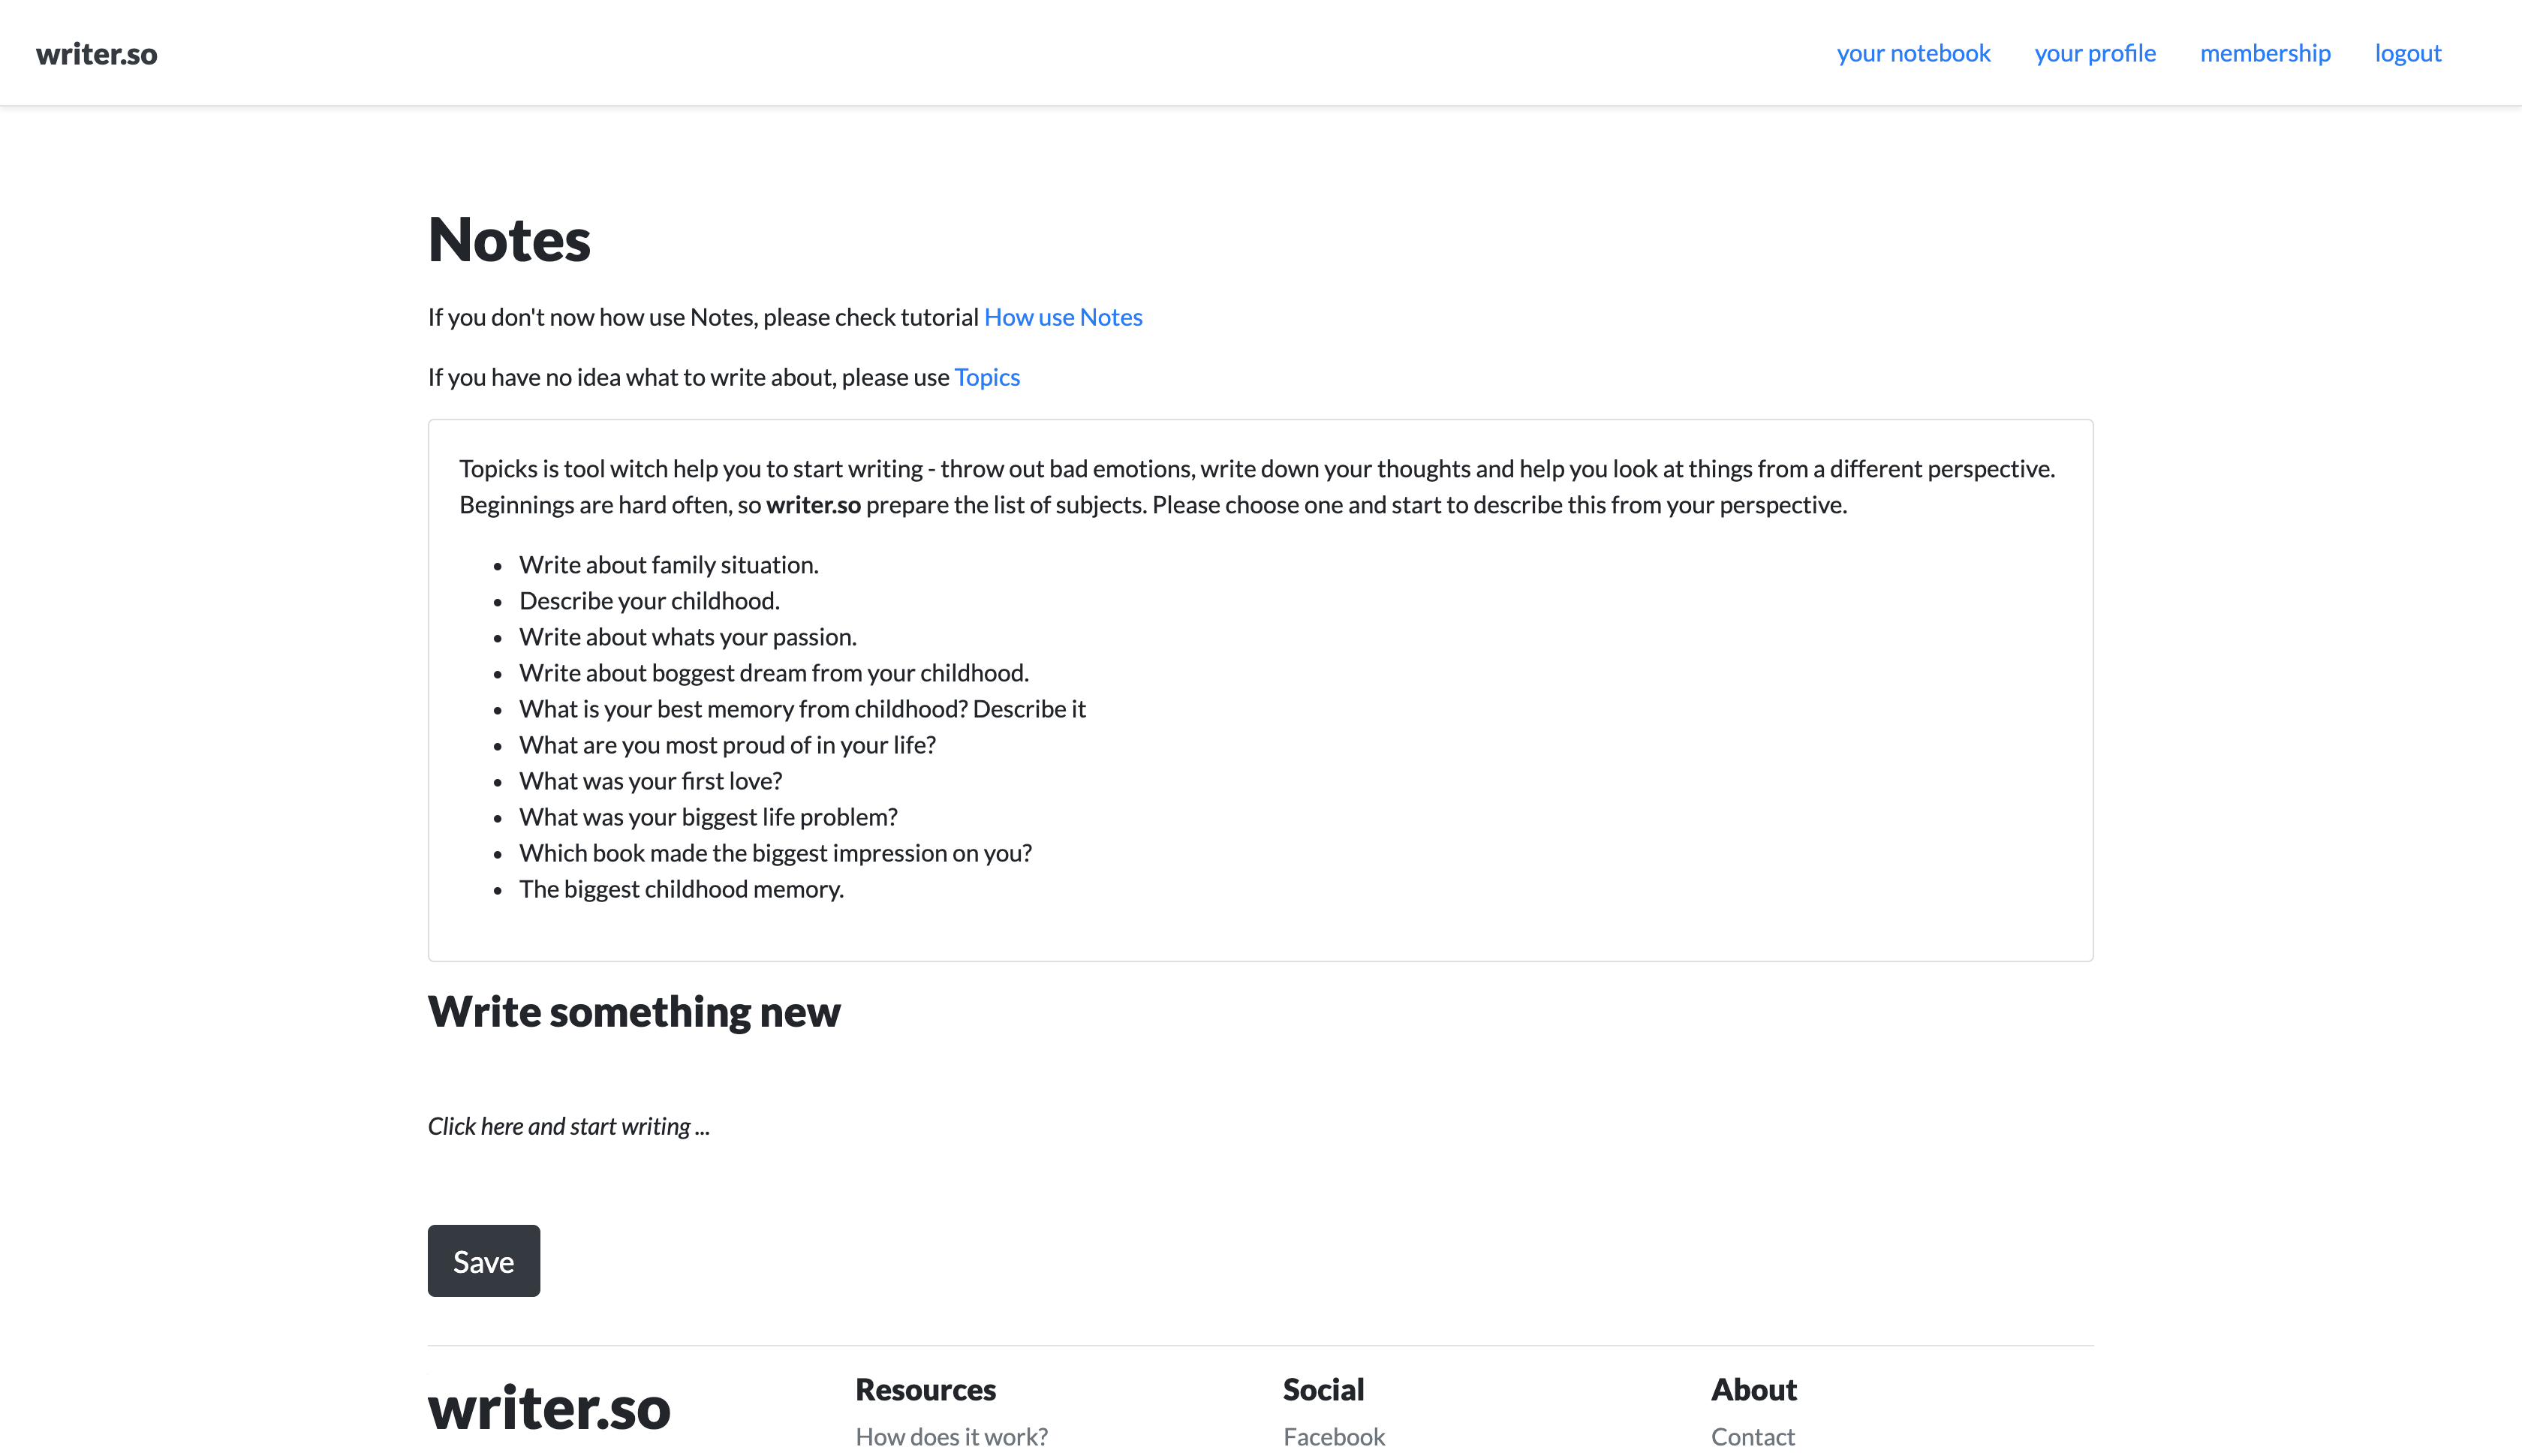Click the What was your first love? topic
This screenshot has height=1456, width=2522.
pos(650,781)
